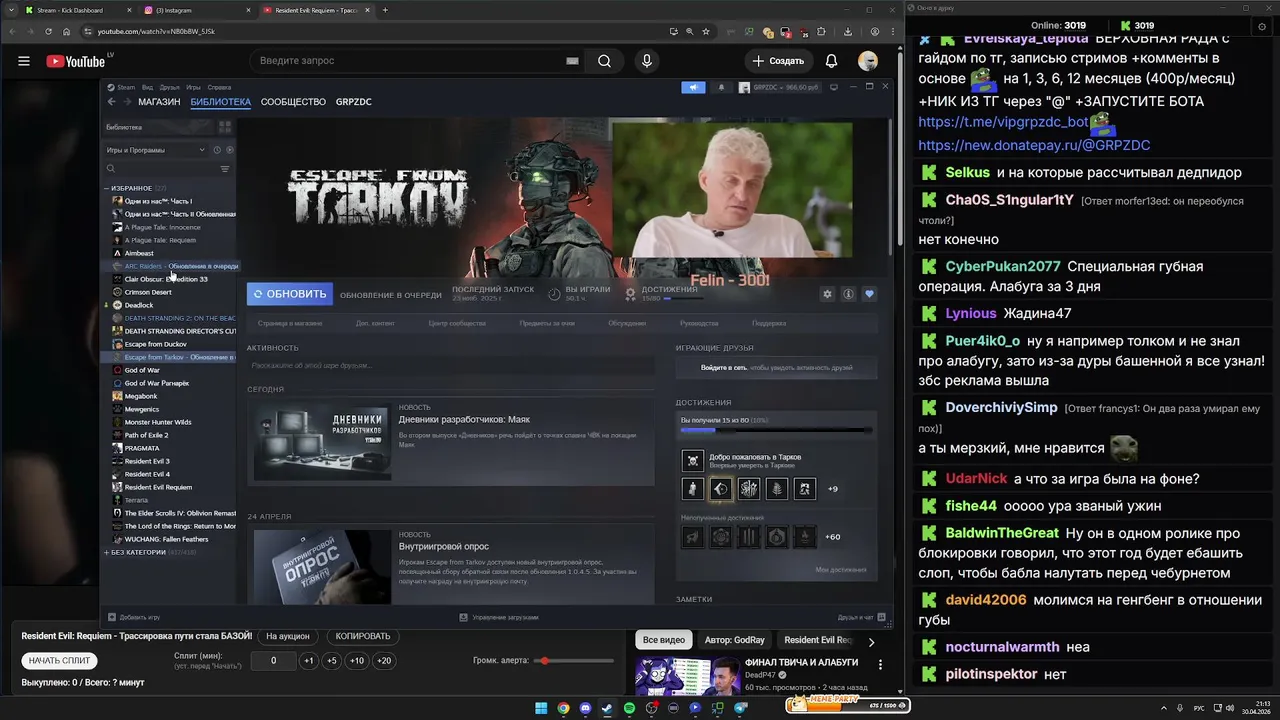The height and width of the screenshot is (720, 1280).
Task: Open Spotify from the taskbar
Action: click(629, 708)
